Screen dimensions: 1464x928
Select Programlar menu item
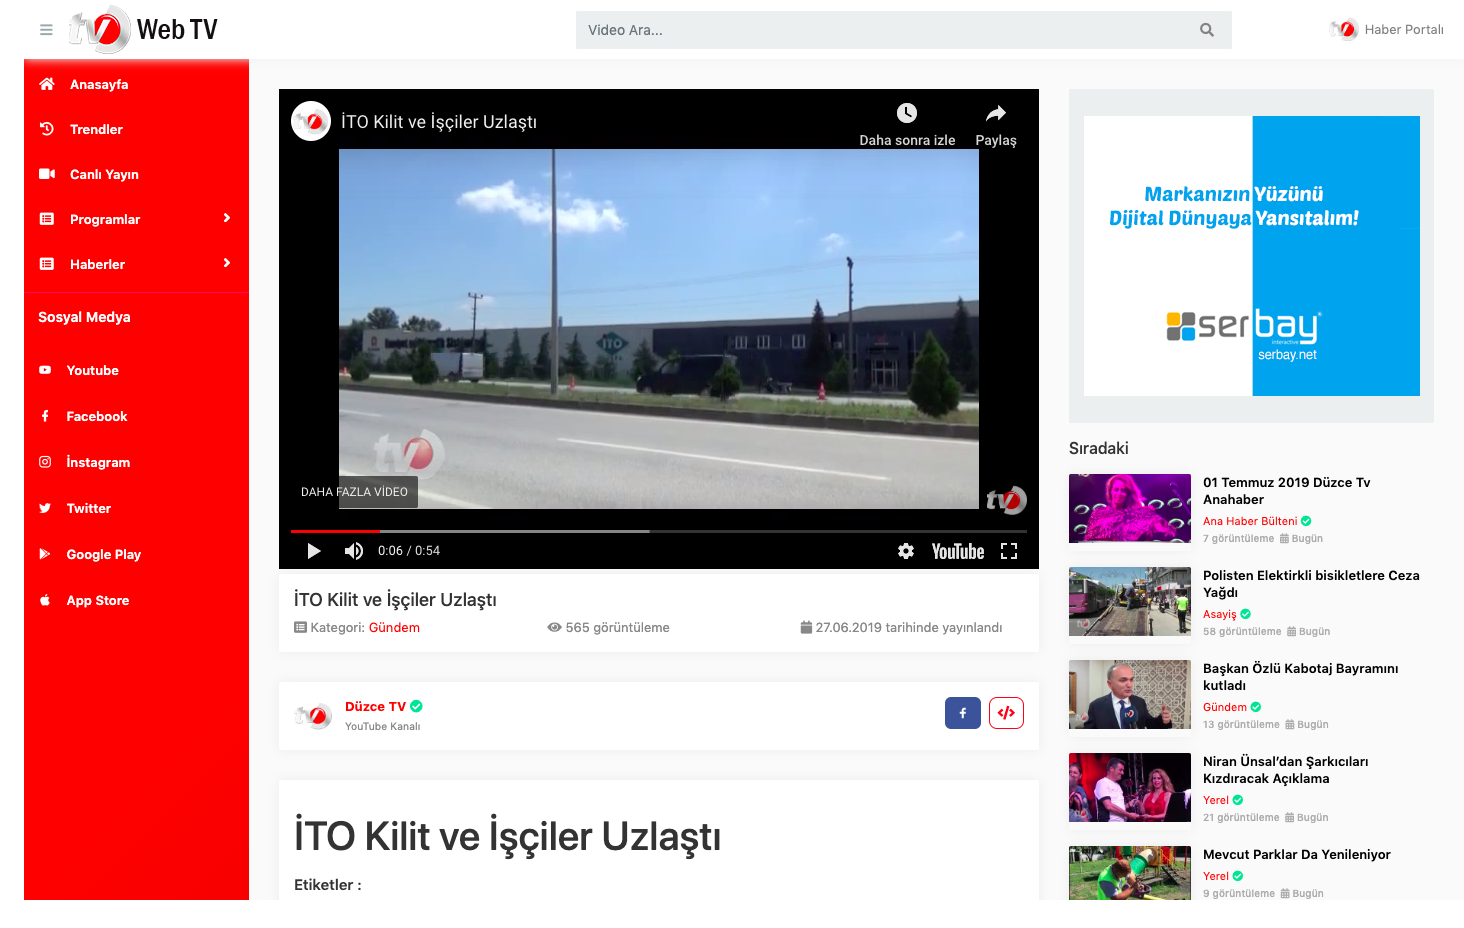point(136,219)
